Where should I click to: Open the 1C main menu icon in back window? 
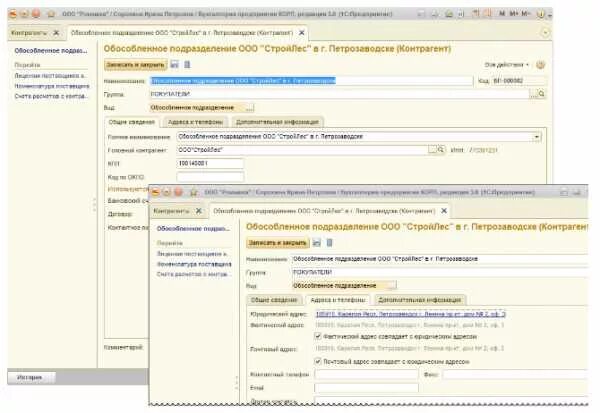coord(13,14)
